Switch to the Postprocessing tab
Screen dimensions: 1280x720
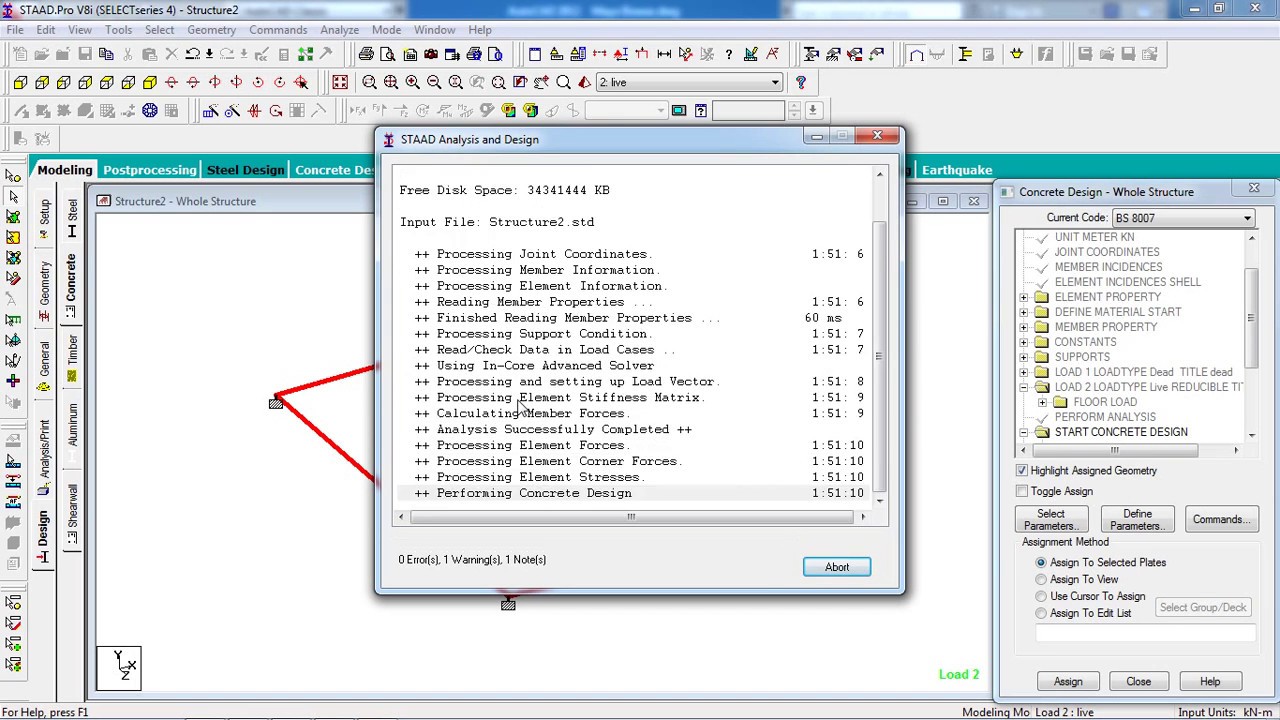click(x=149, y=170)
